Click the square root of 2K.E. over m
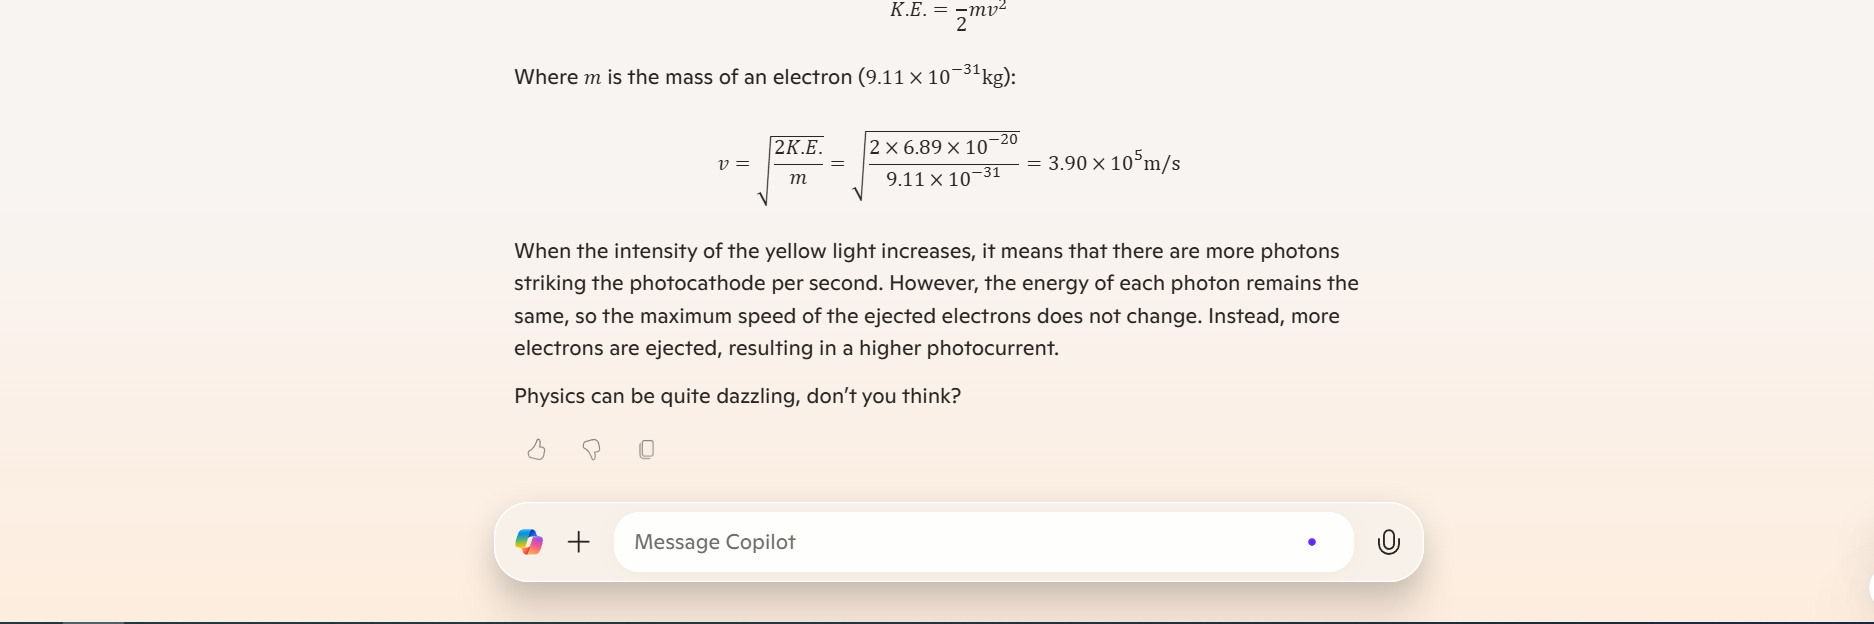Screen dimensions: 1874x624 pos(791,170)
